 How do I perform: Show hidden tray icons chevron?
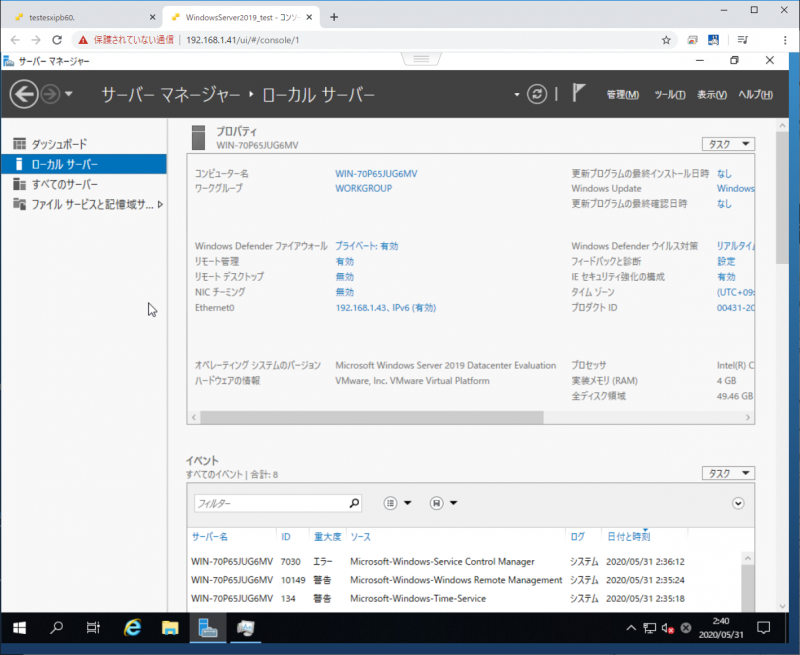631,628
